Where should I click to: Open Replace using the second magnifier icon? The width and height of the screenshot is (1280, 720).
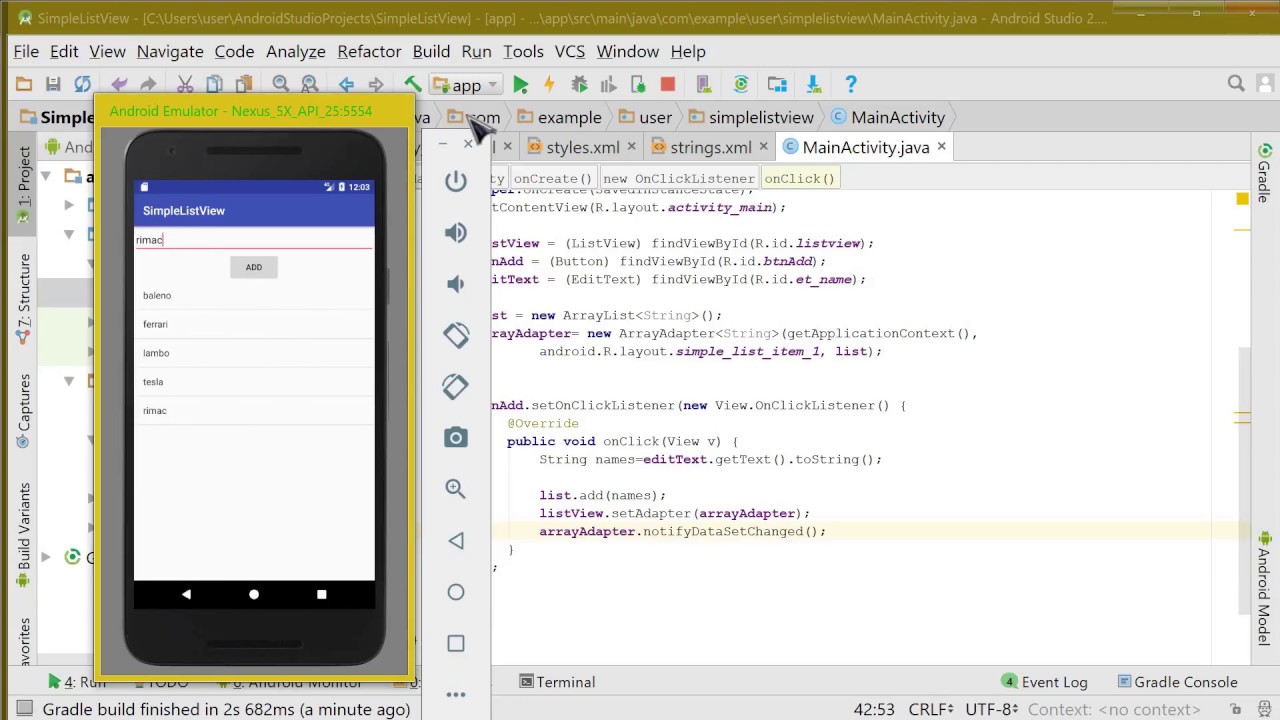click(310, 85)
